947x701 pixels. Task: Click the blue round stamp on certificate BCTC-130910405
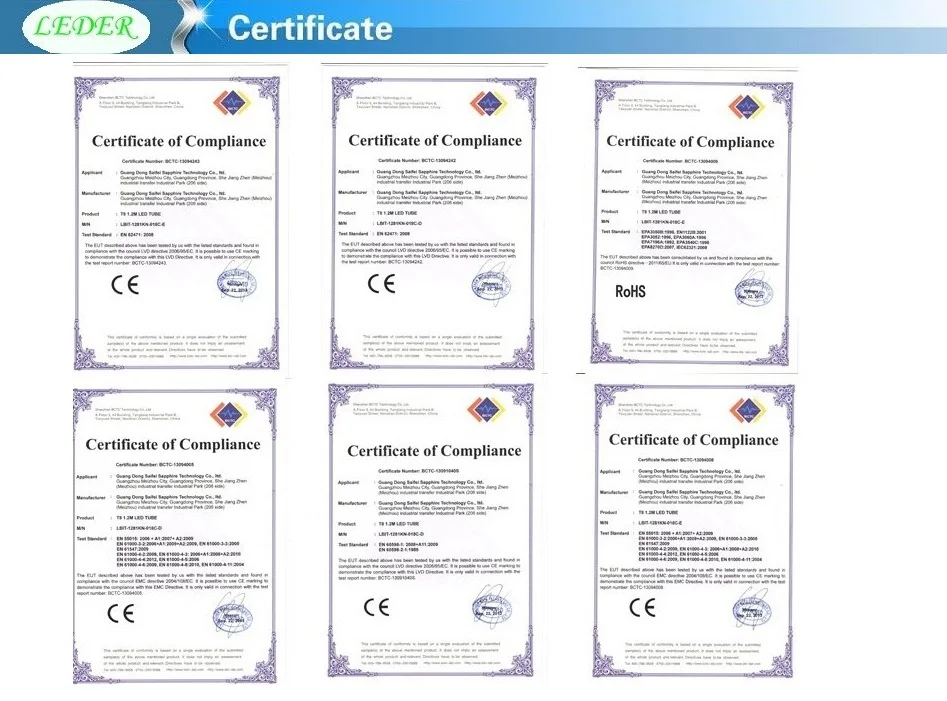[x=492, y=609]
